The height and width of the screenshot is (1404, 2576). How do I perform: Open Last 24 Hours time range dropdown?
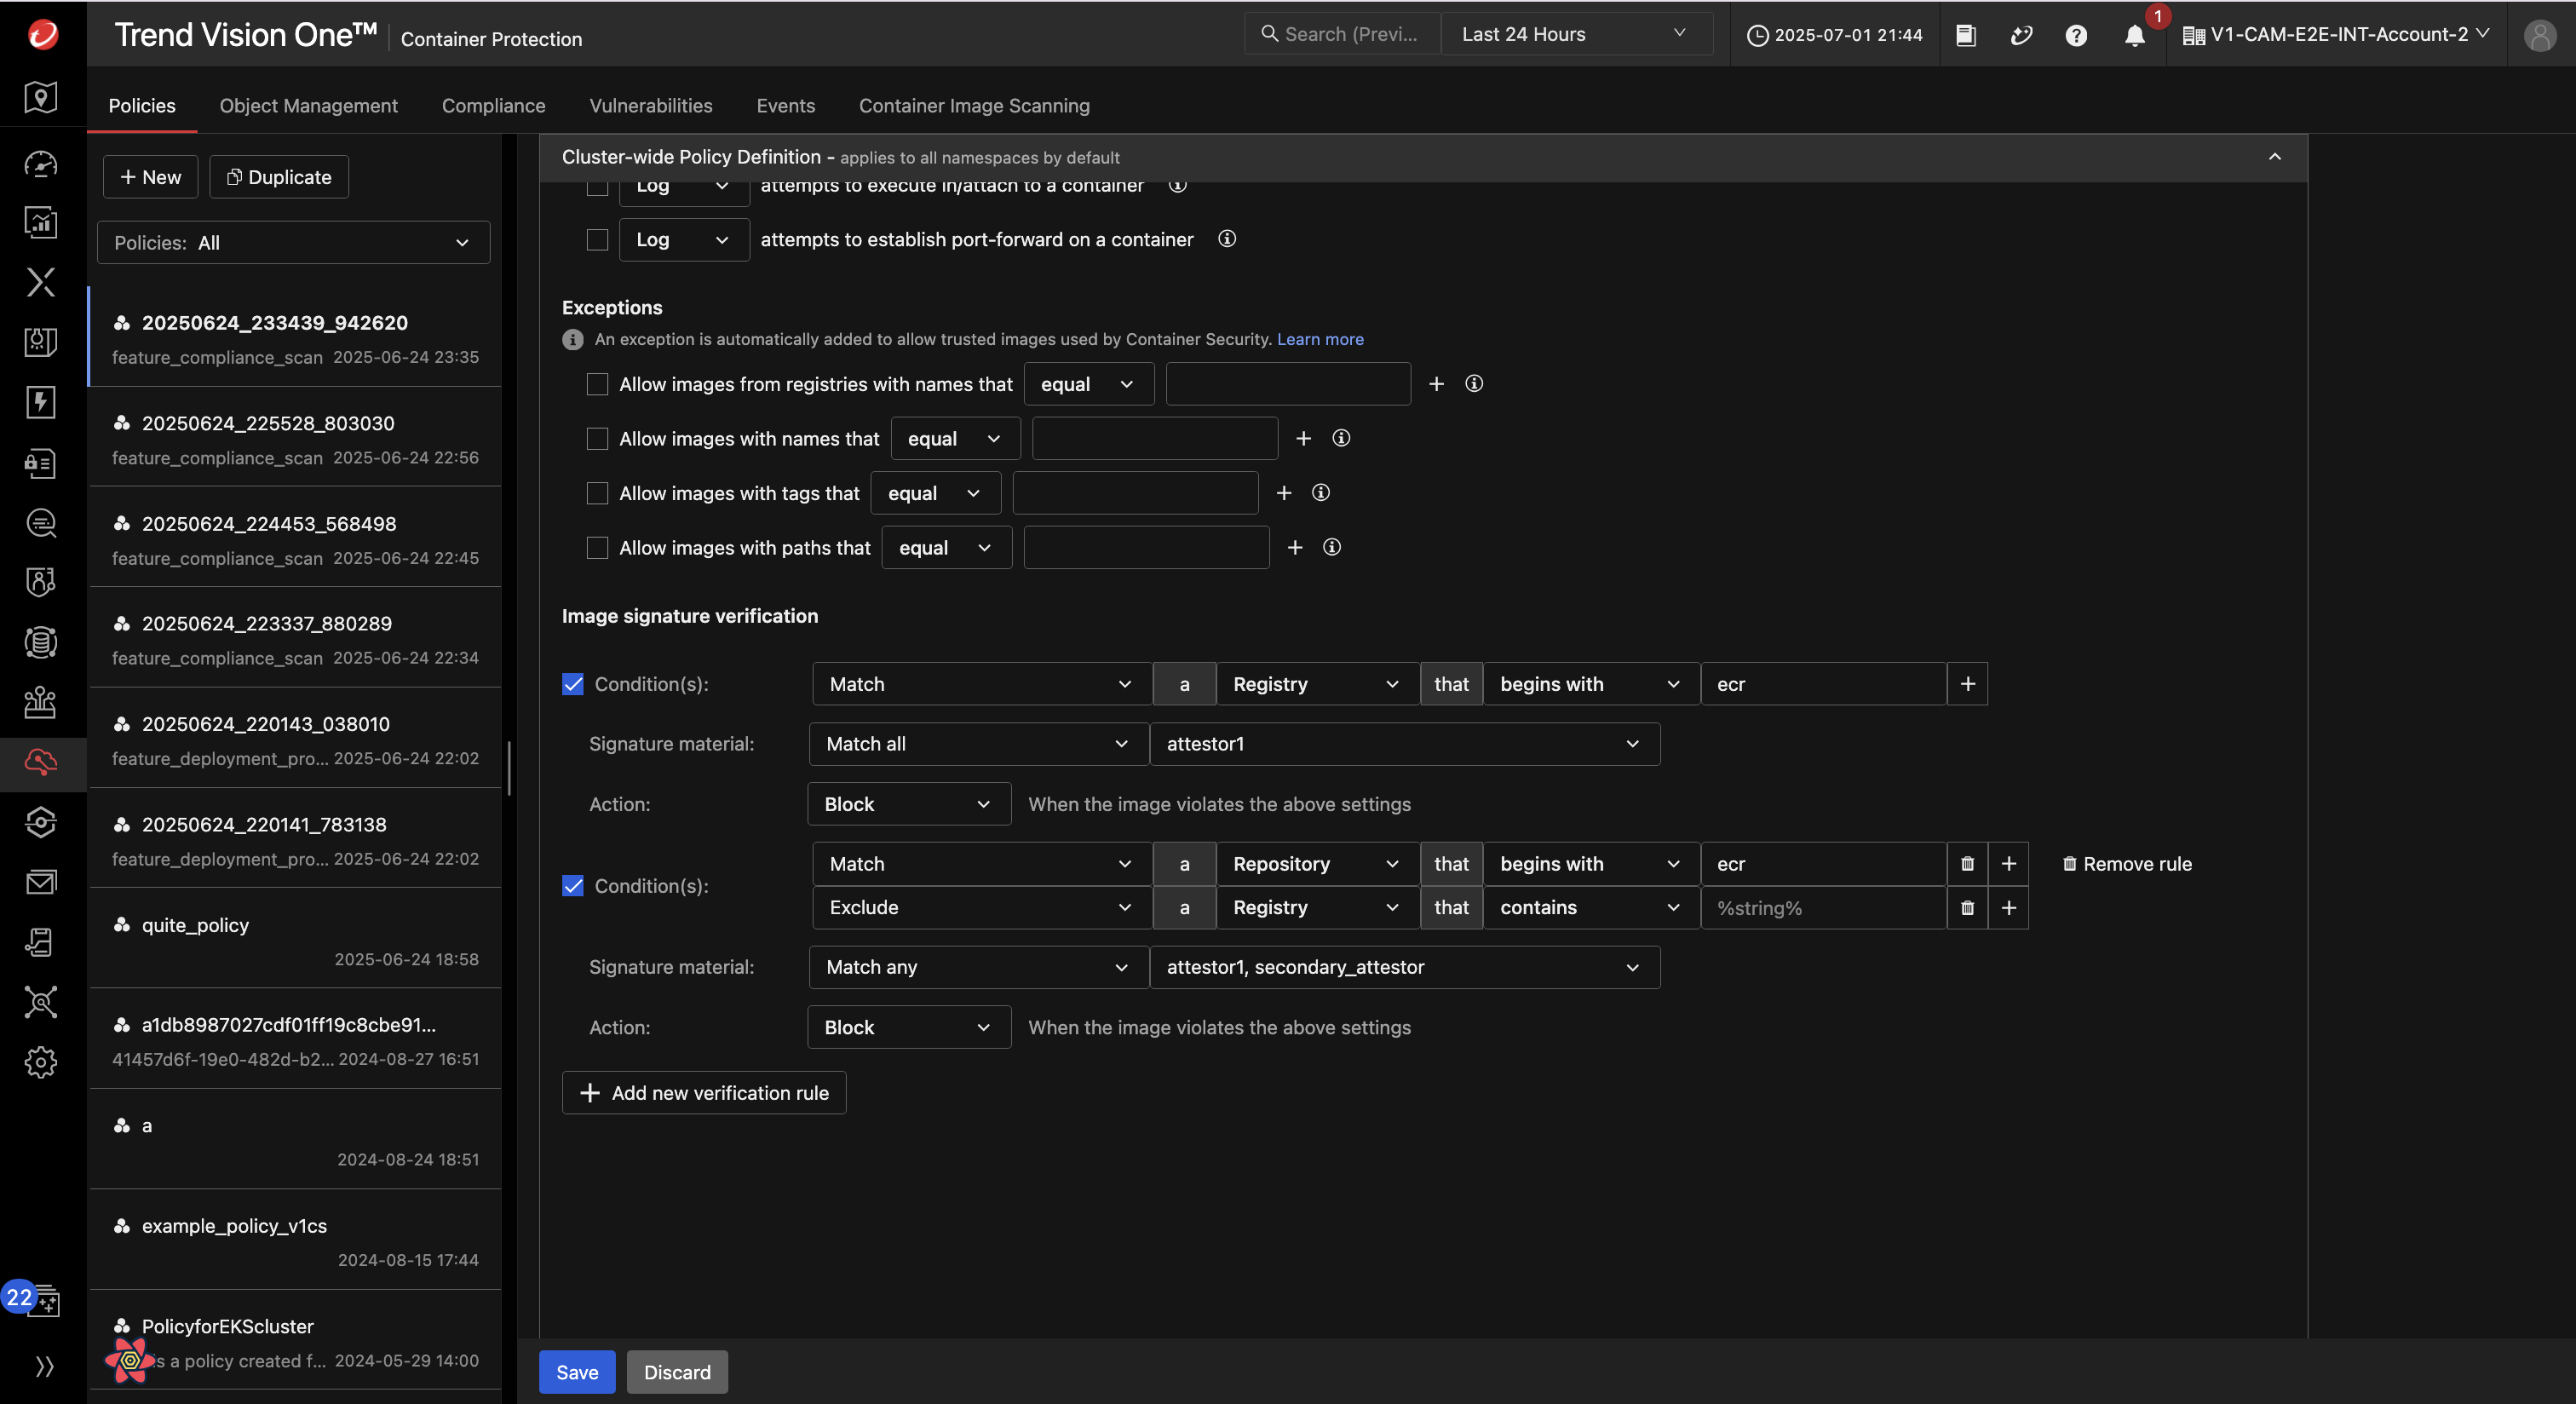[1575, 34]
